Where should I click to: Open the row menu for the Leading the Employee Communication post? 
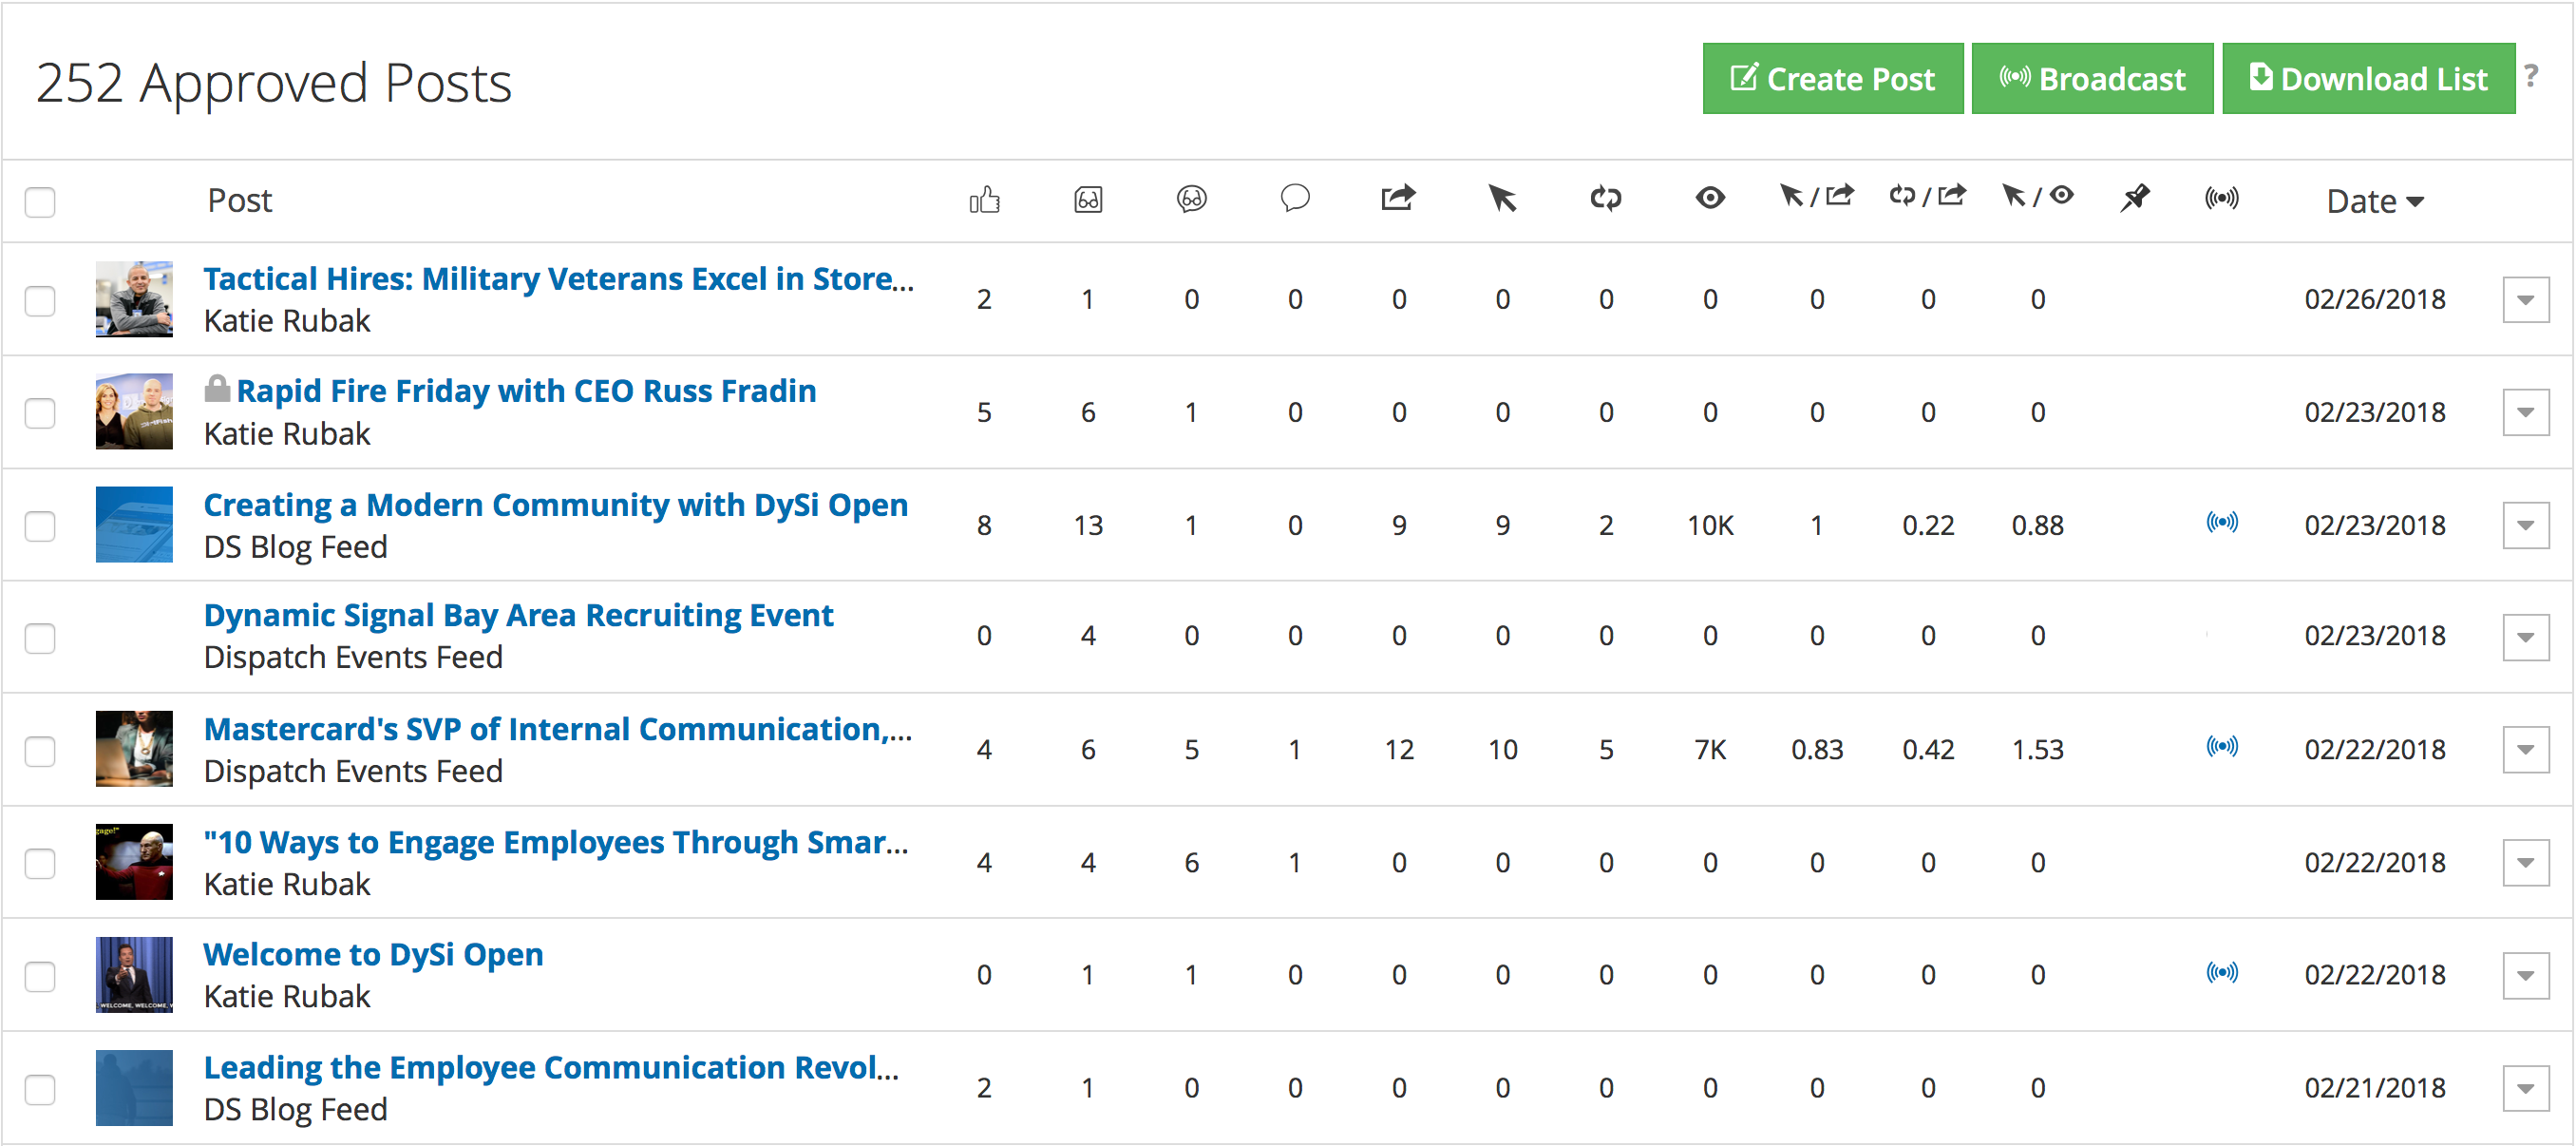pyautogui.click(x=2525, y=1088)
